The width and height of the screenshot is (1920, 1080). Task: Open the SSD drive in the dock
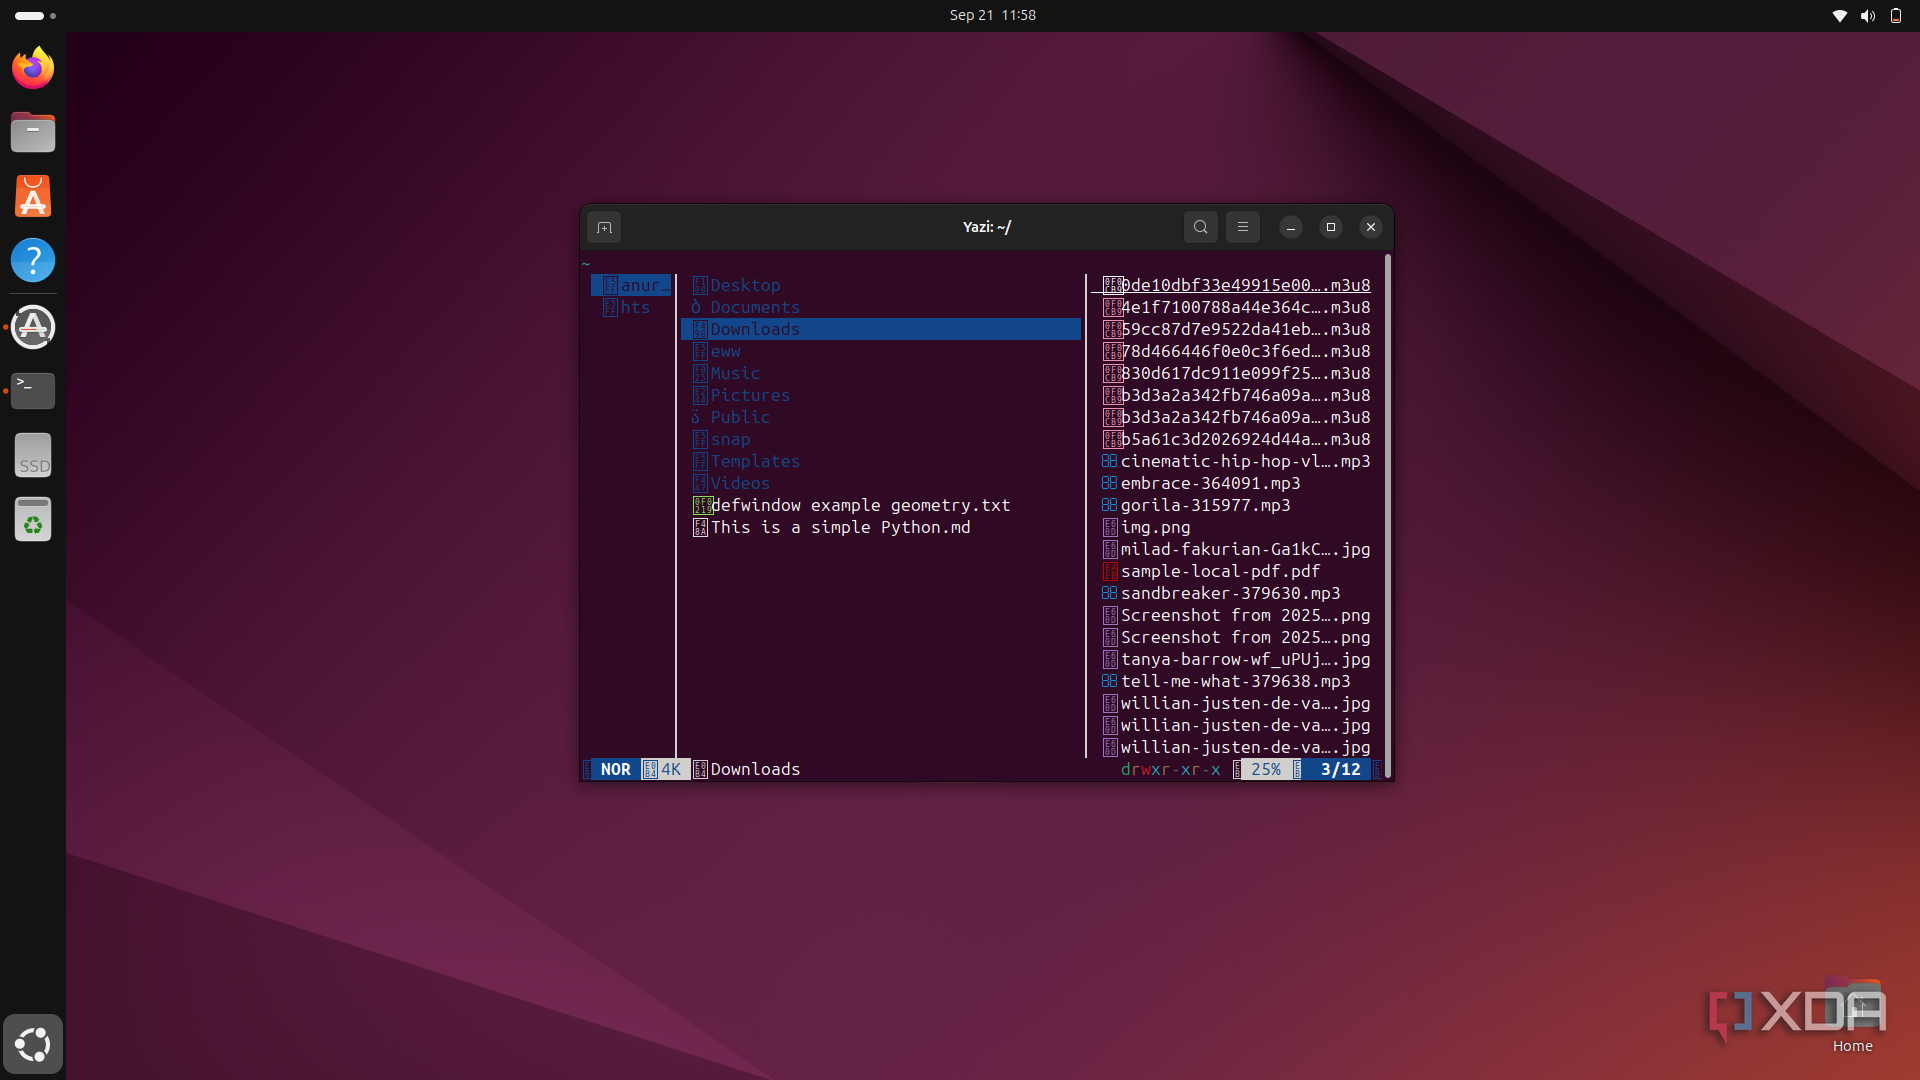pyautogui.click(x=33, y=455)
